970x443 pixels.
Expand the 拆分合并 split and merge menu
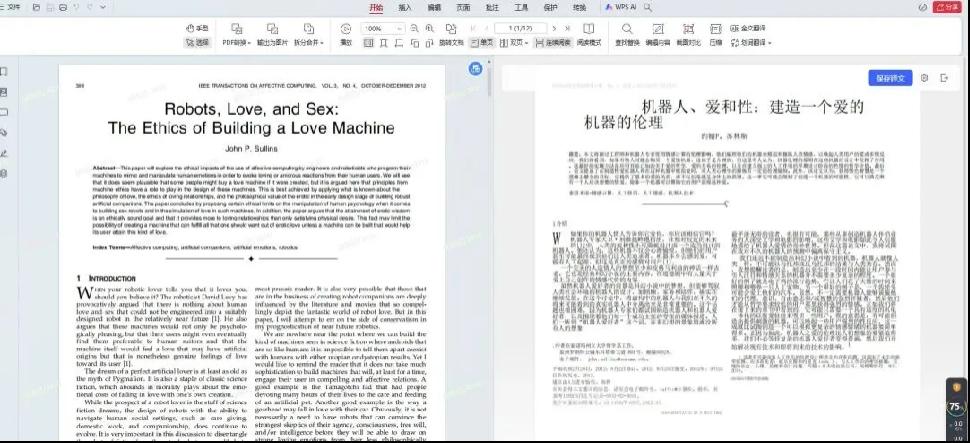click(x=309, y=35)
